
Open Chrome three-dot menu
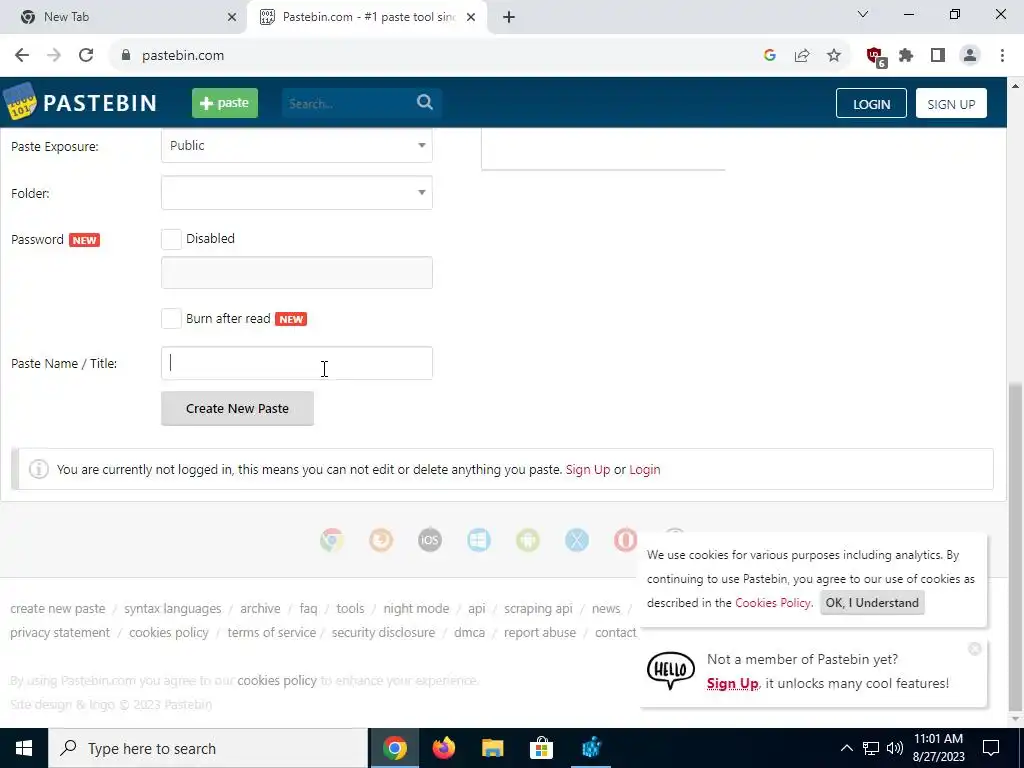1002,56
